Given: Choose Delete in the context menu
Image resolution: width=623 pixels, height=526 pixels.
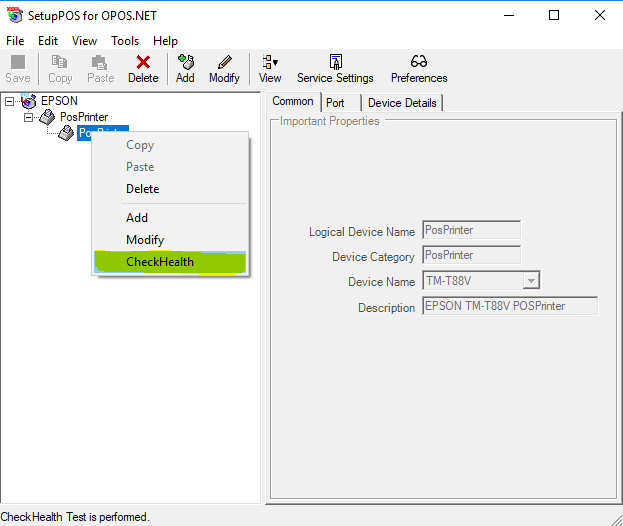Looking at the screenshot, I should (x=170, y=189).
